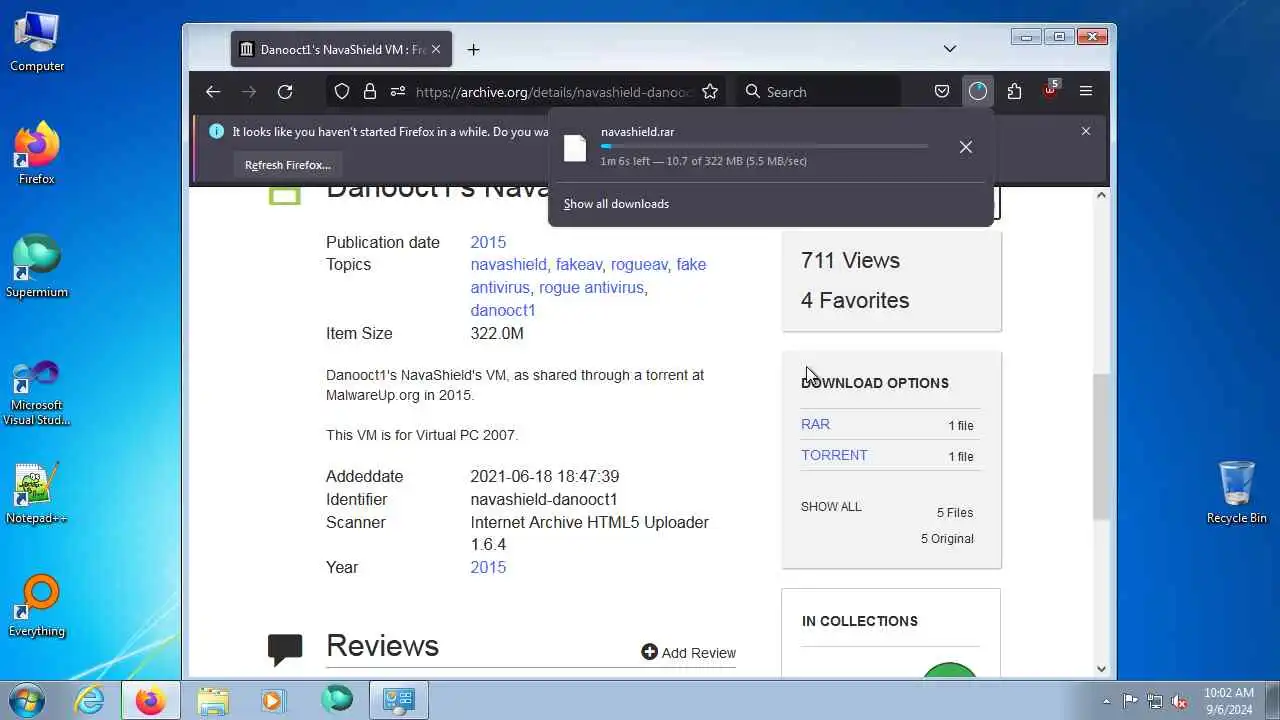Open the Notepad++ desktop shortcut
The width and height of the screenshot is (1280, 720).
[x=37, y=493]
